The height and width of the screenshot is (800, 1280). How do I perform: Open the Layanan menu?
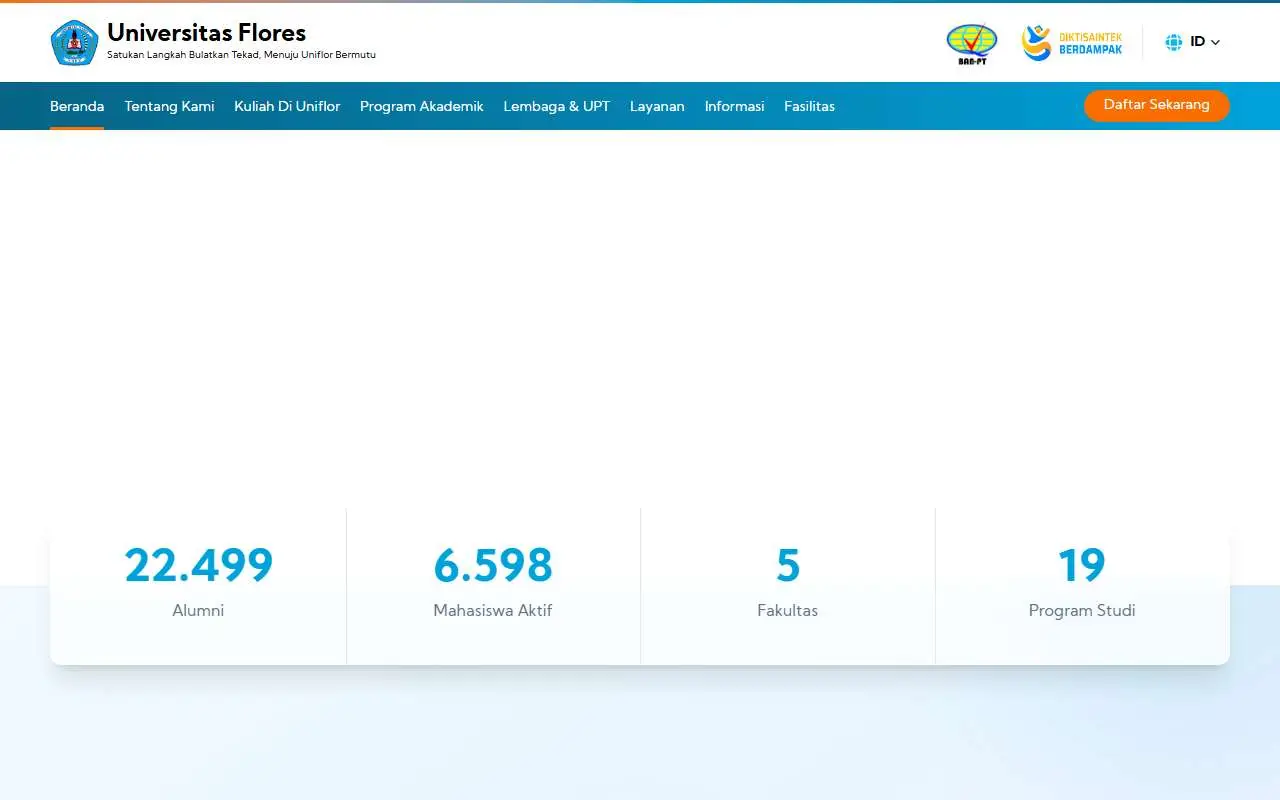[x=657, y=106]
